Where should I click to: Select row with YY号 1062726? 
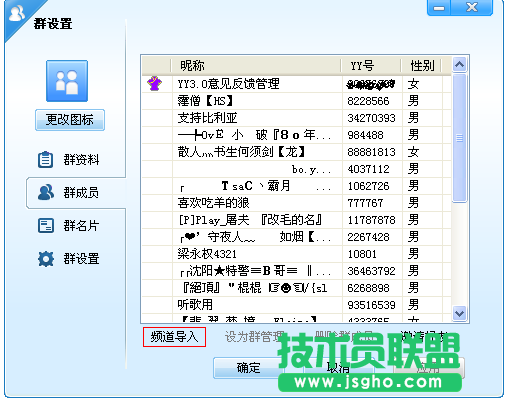[297, 186]
